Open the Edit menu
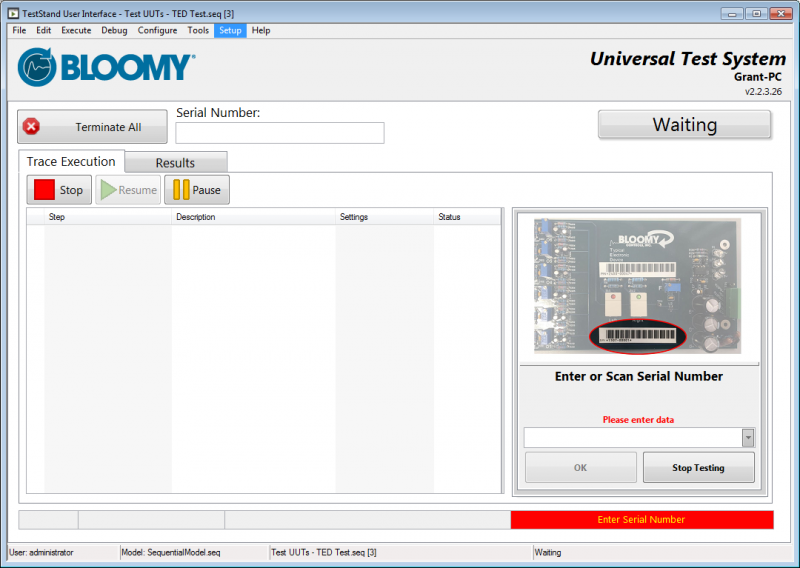Screen dimensions: 800x568 [x=43, y=31]
